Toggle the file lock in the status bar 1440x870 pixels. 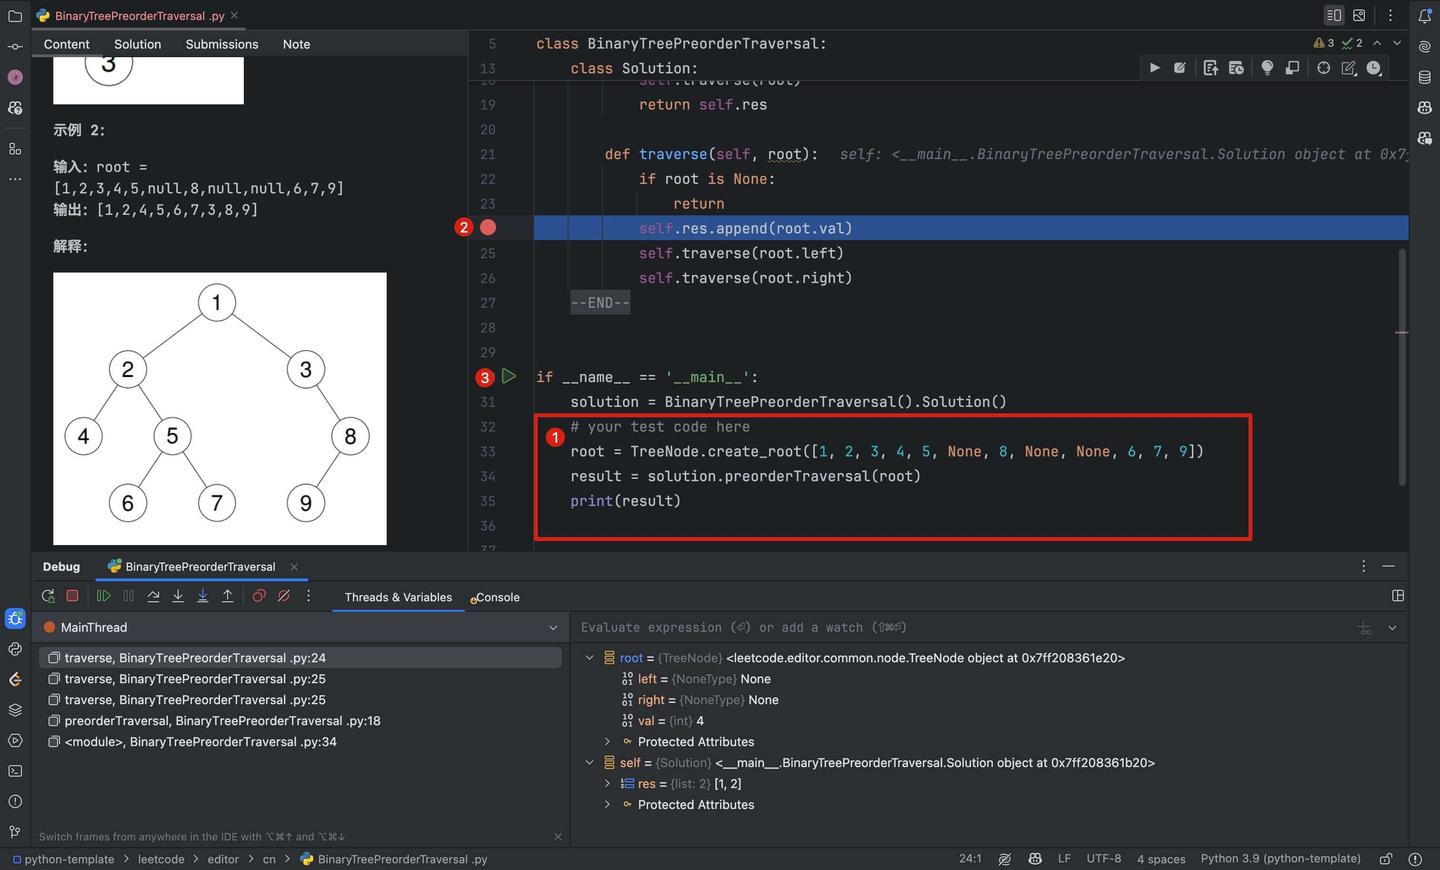pos(1387,858)
